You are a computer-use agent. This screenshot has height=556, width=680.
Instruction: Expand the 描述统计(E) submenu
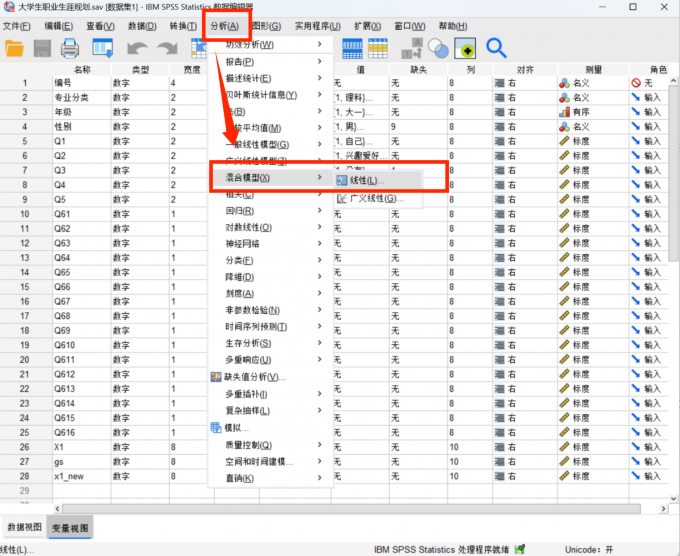pyautogui.click(x=248, y=78)
